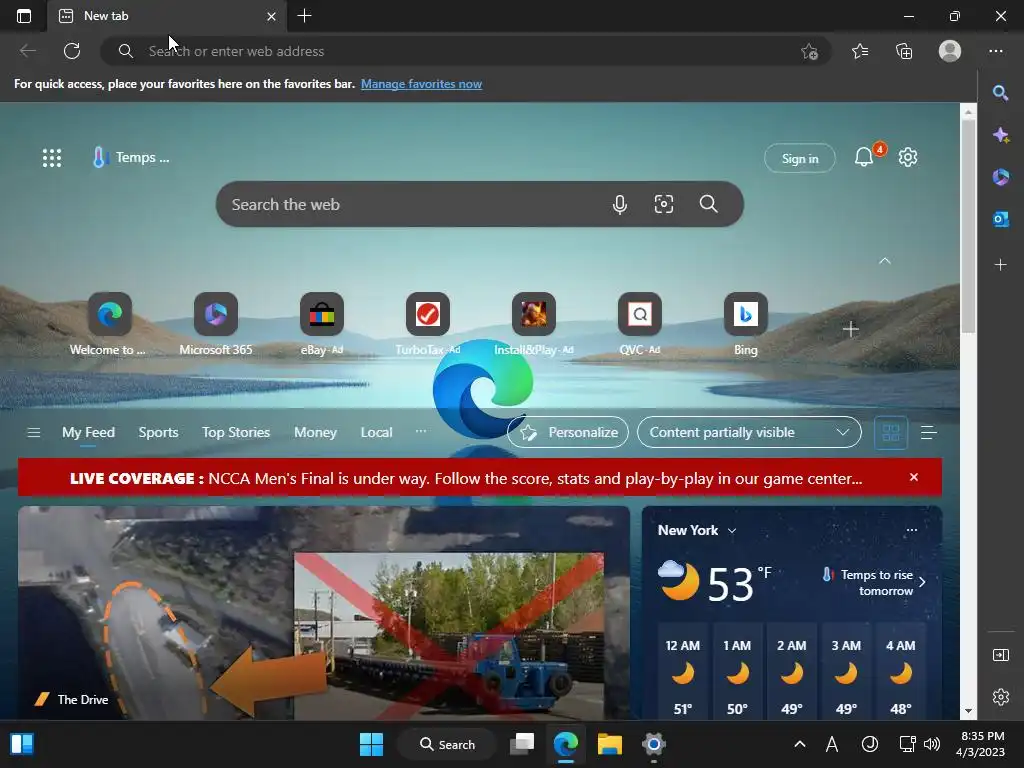Switch feed to list layout view
1024x768 pixels.
point(929,432)
